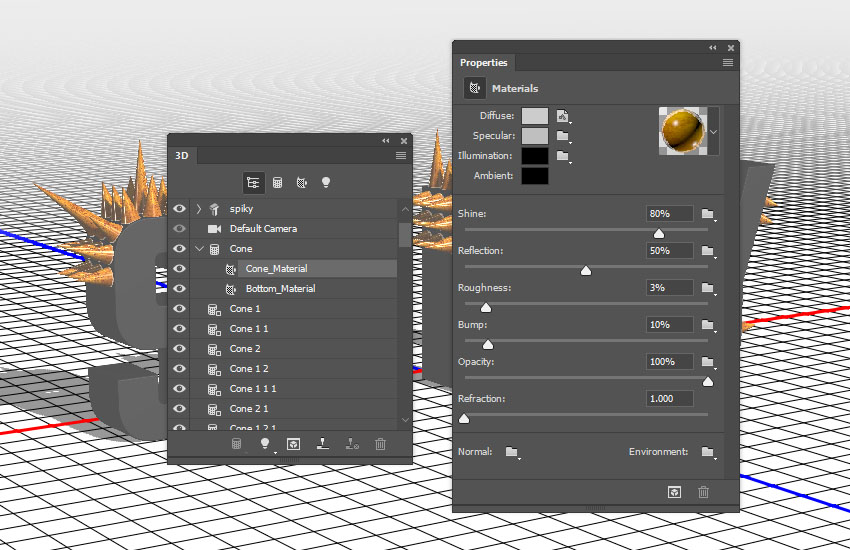
Task: Open Bump texture folder icon
Action: pyautogui.click(x=708, y=324)
